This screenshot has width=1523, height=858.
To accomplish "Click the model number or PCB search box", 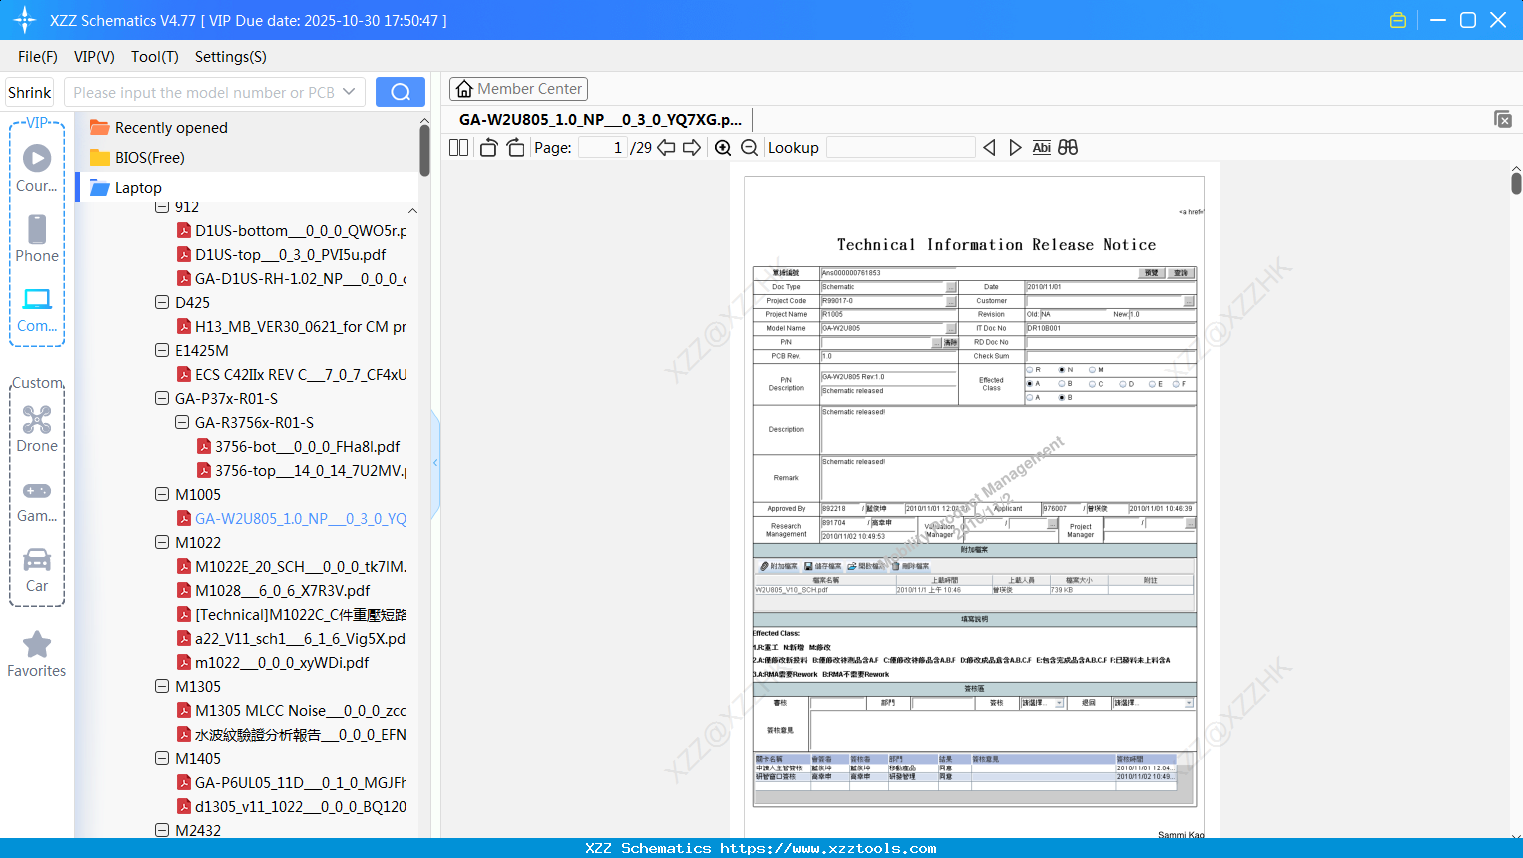I will 203,92.
